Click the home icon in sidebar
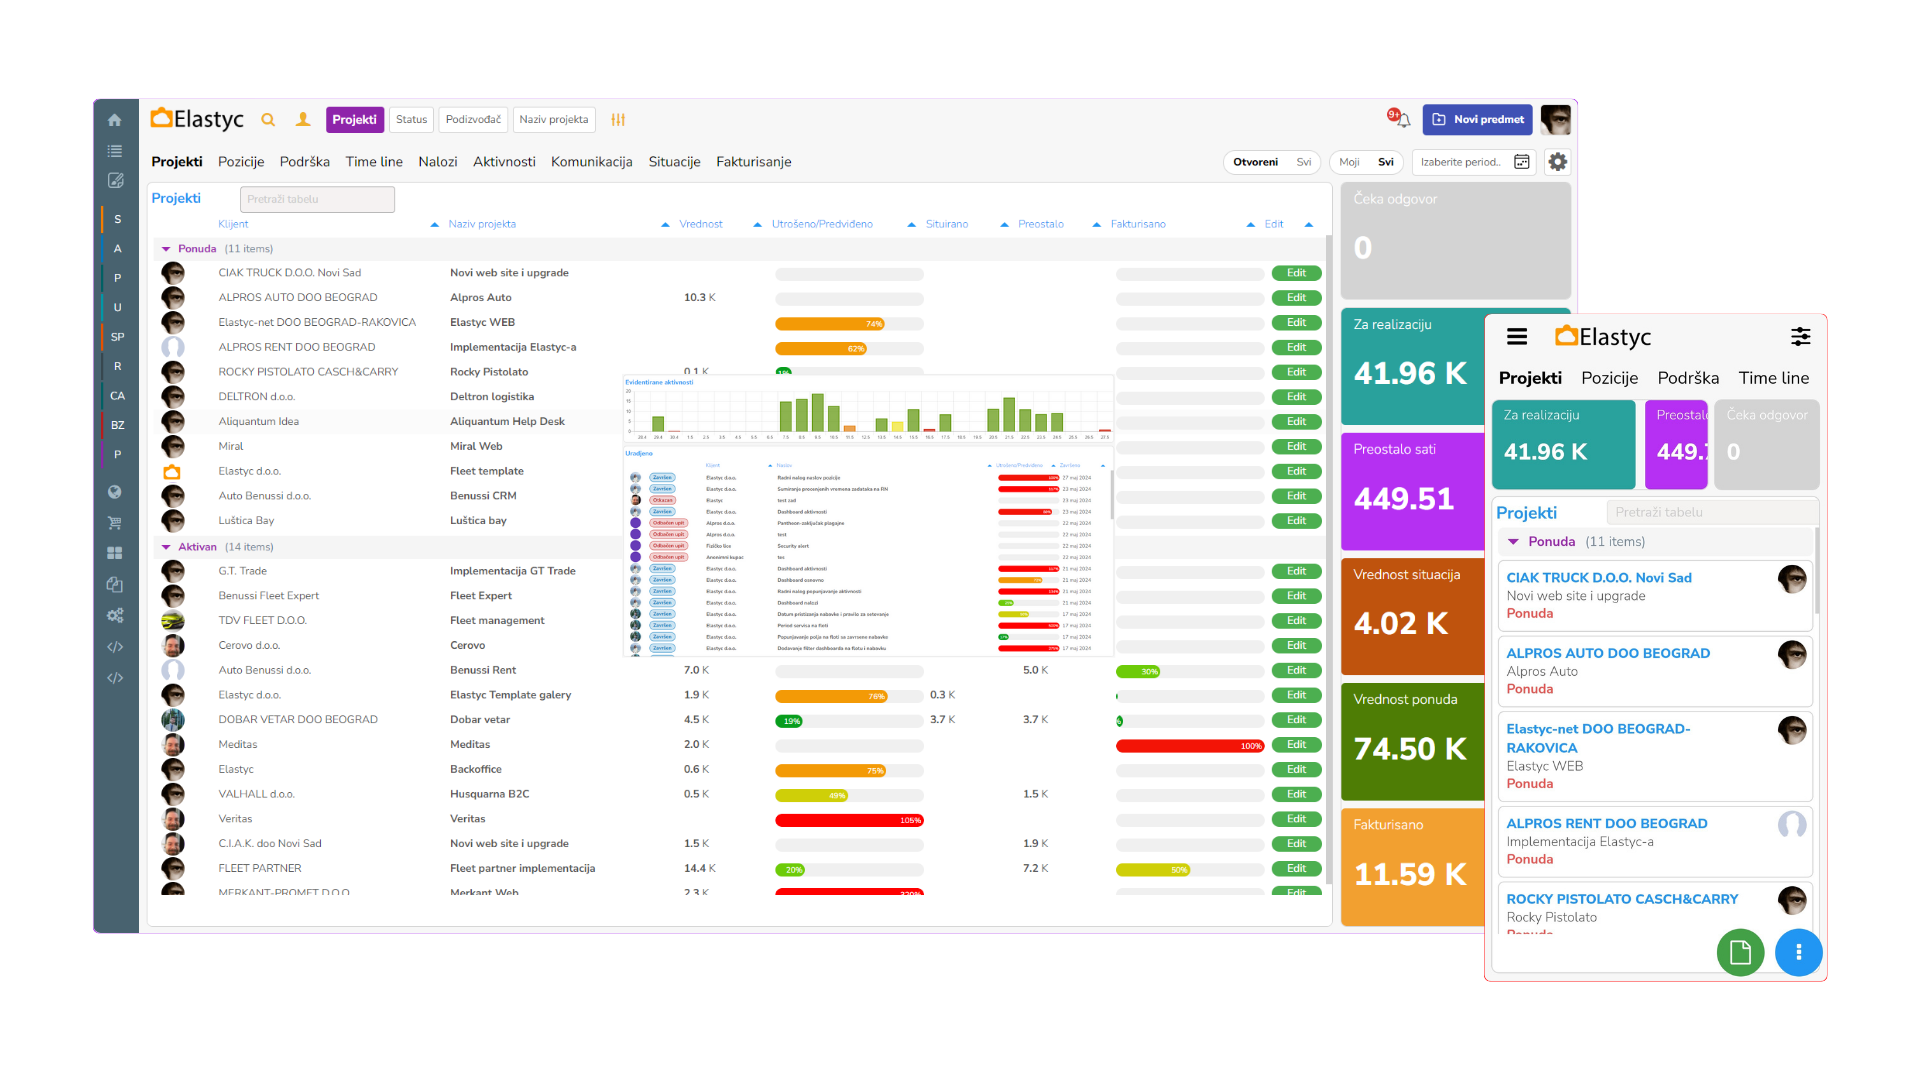This screenshot has height=1080, width=1920. pos(115,120)
